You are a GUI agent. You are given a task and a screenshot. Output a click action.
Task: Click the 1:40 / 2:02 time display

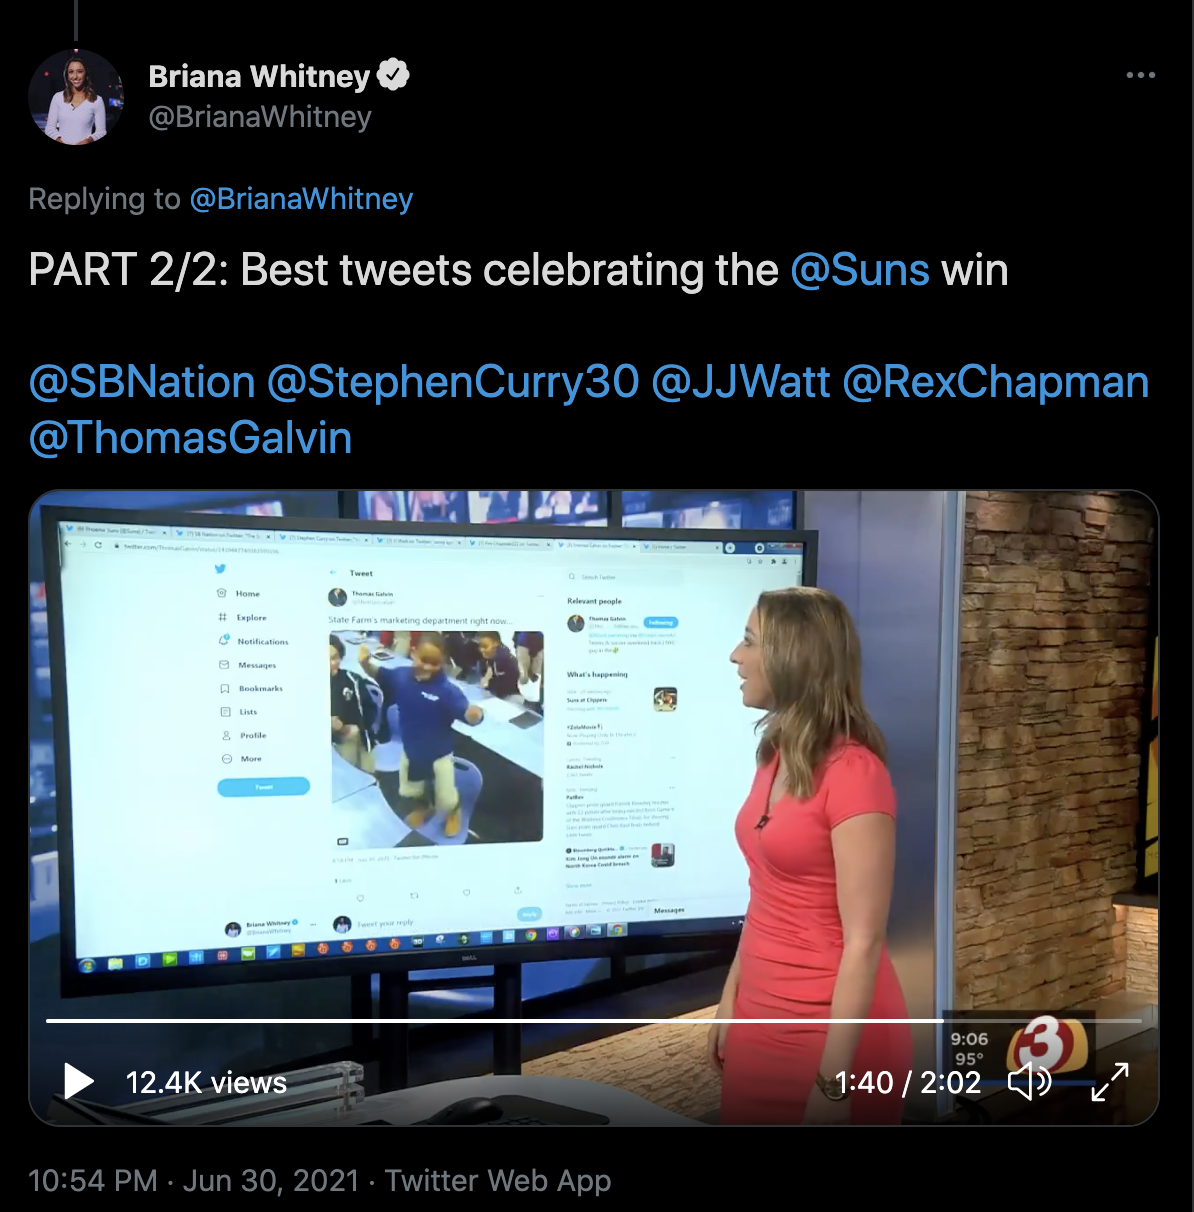(908, 1082)
